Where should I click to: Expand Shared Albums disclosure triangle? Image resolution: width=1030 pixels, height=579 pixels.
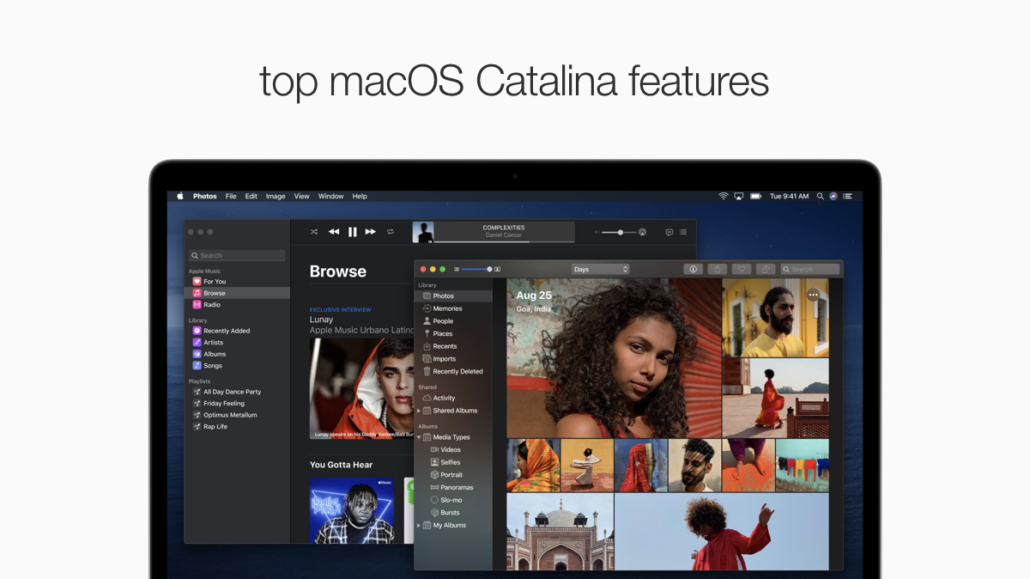pos(419,411)
